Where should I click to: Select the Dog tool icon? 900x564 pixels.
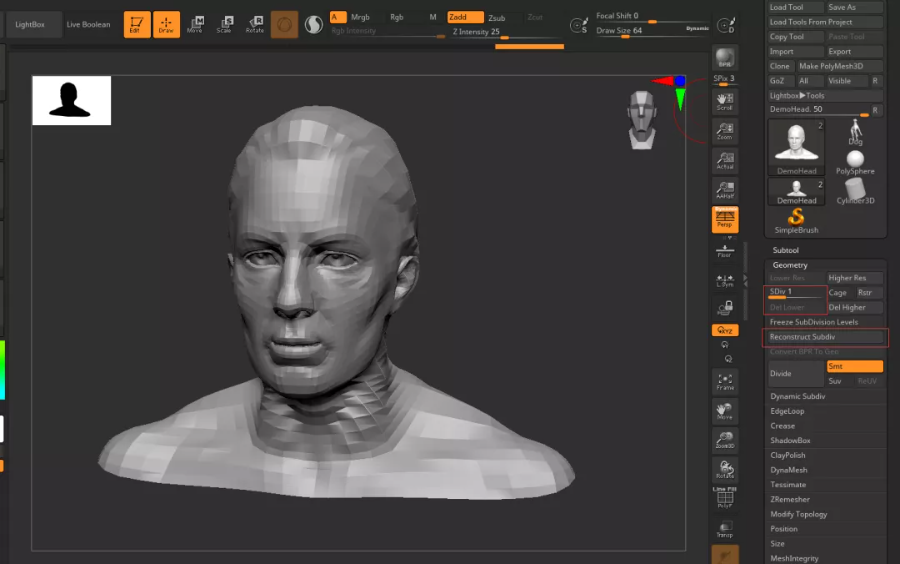(855, 133)
